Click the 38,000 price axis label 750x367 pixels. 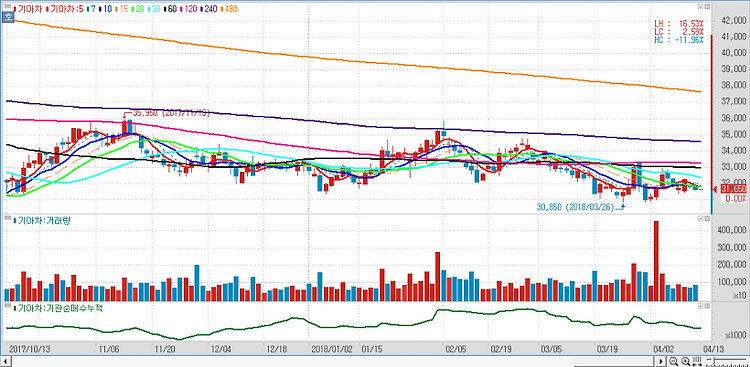[734, 85]
